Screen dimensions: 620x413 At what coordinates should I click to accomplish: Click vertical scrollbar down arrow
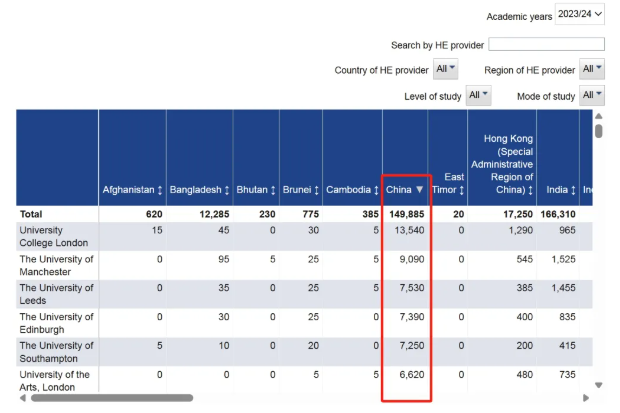(599, 385)
